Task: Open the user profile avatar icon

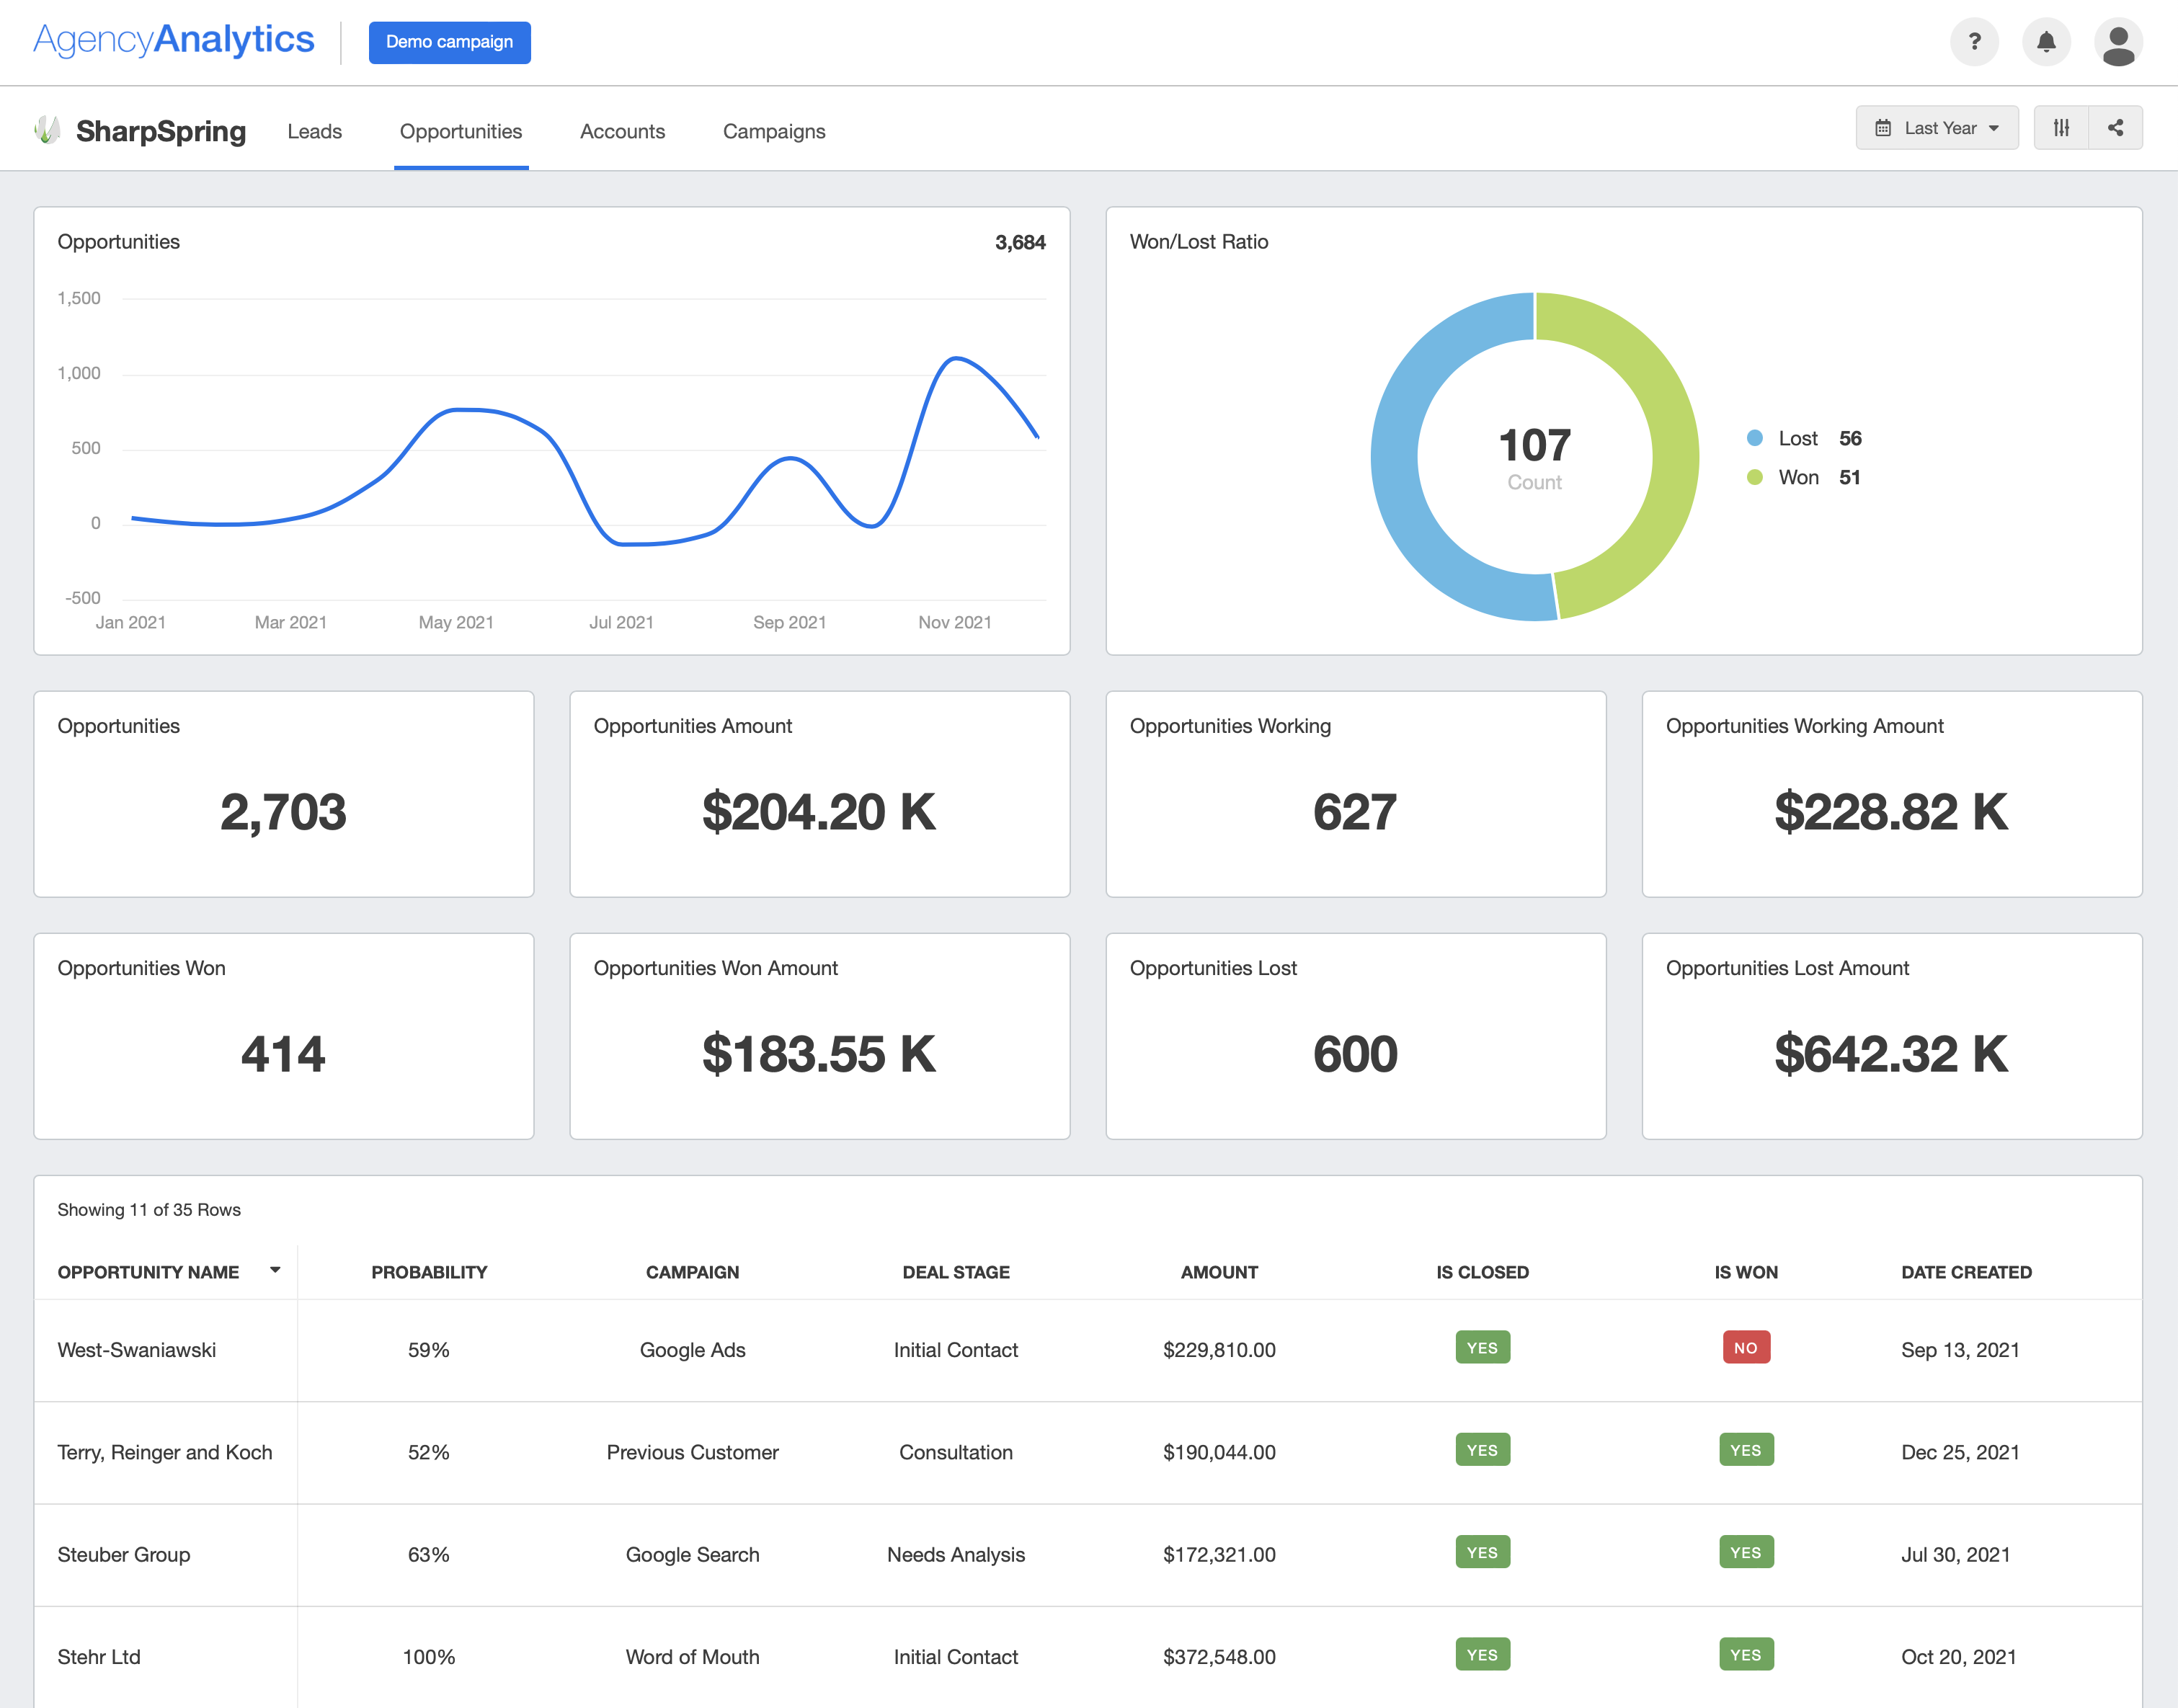Action: pyautogui.click(x=2119, y=42)
